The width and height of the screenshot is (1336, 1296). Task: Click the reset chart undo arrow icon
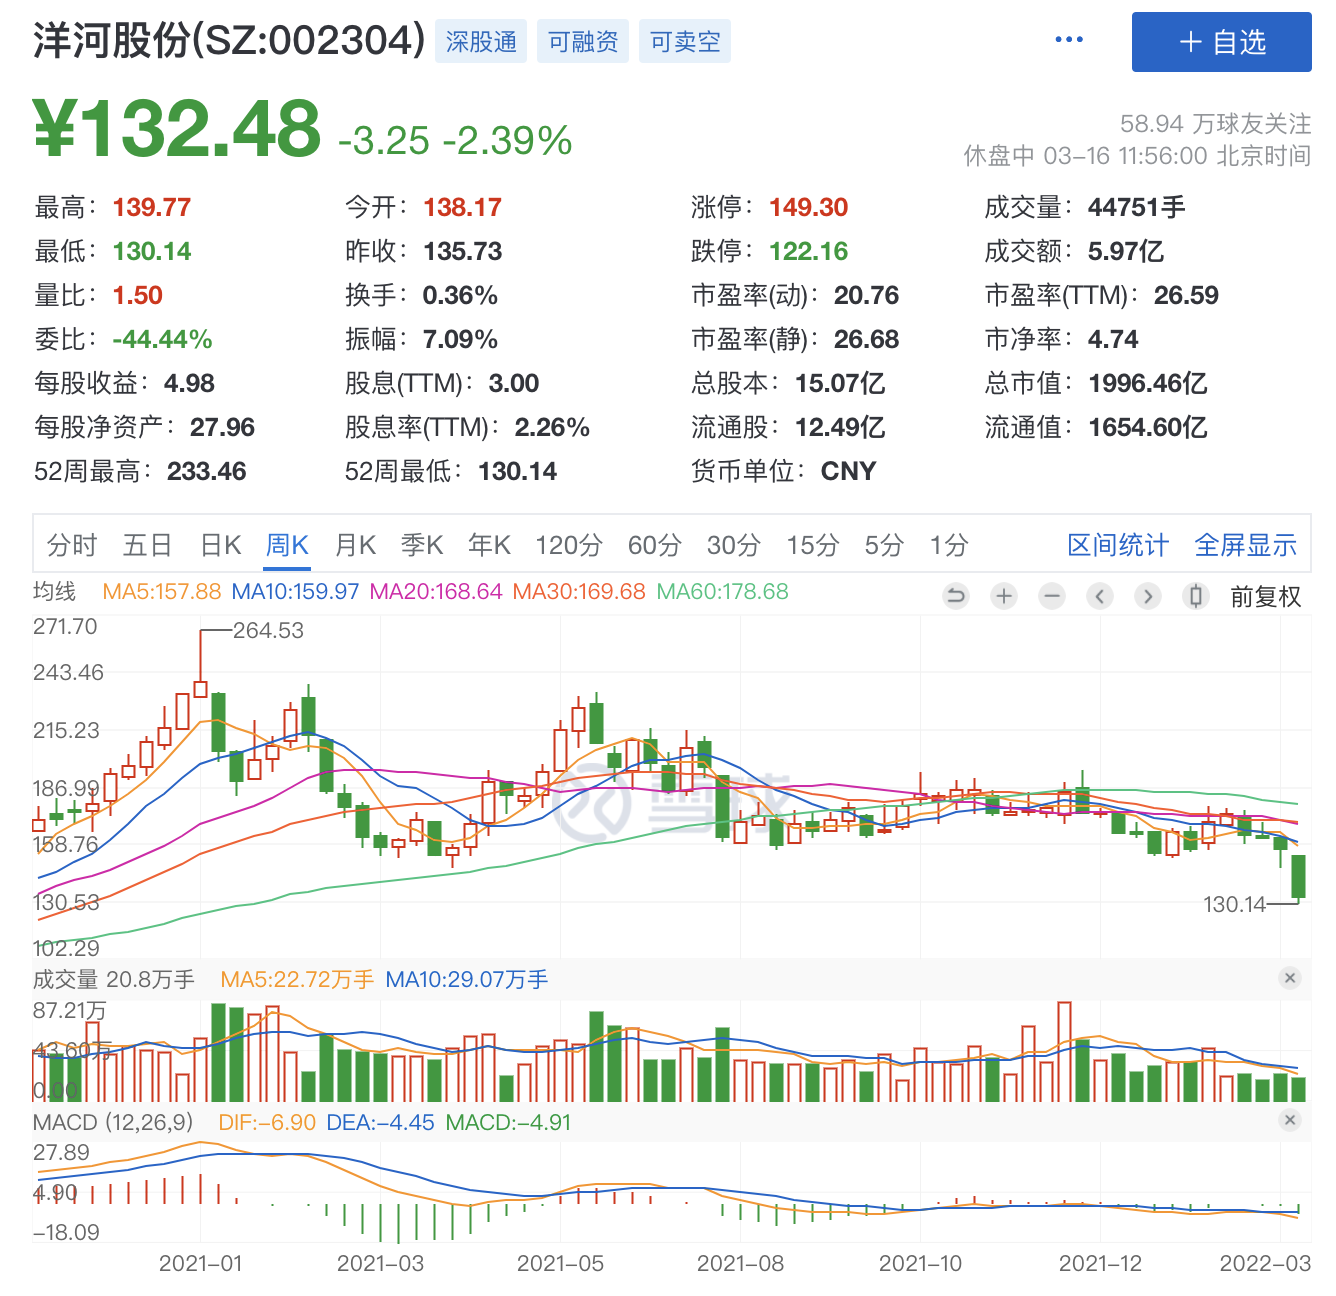point(956,597)
